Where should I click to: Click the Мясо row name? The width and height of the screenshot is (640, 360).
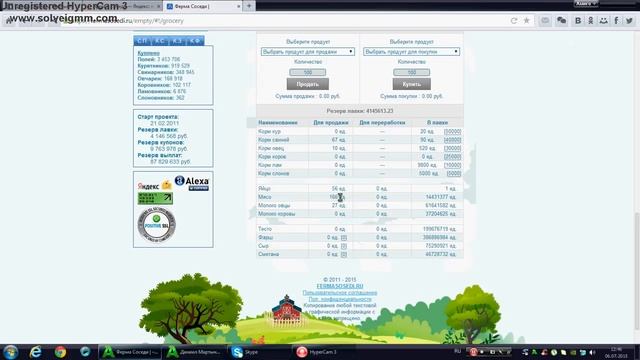pyautogui.click(x=264, y=197)
